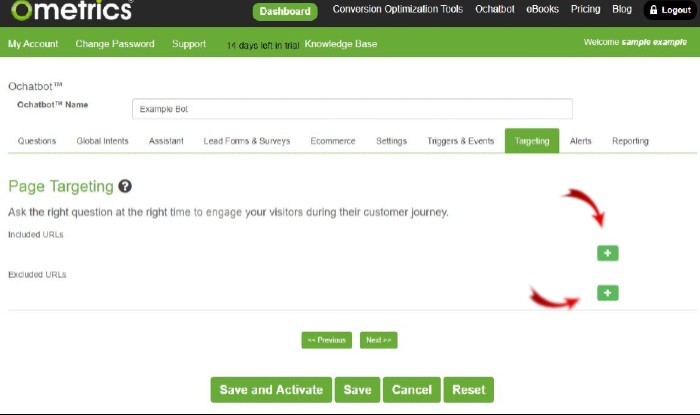
Task: Open Knowledge Base link
Action: coord(341,44)
